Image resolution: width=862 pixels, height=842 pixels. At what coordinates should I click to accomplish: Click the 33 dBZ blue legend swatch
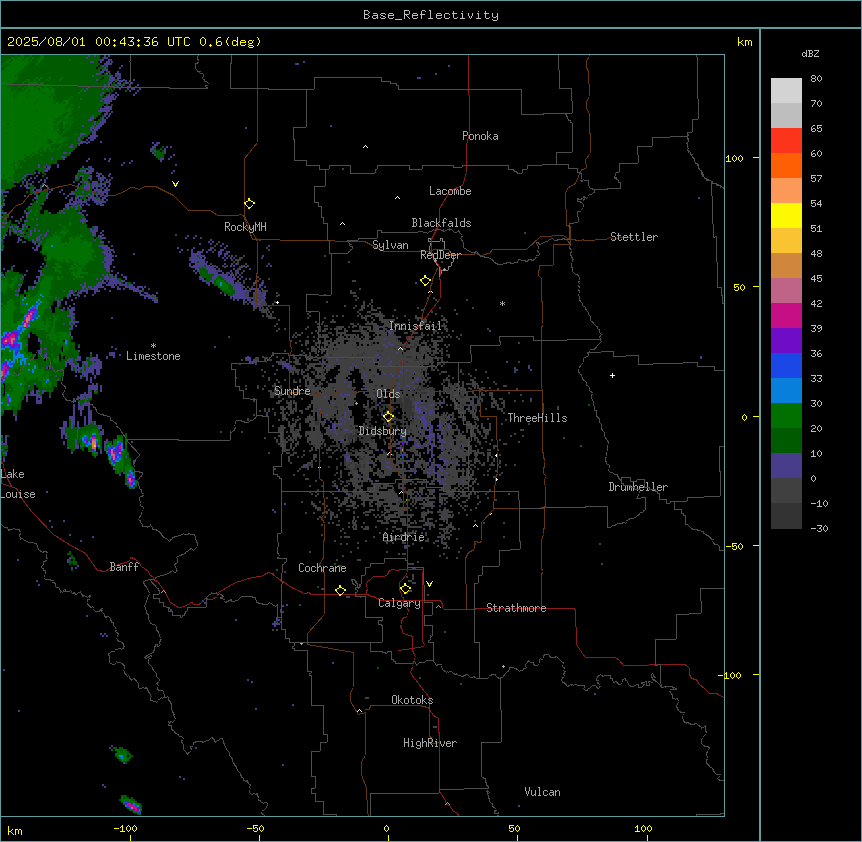pyautogui.click(x=786, y=390)
